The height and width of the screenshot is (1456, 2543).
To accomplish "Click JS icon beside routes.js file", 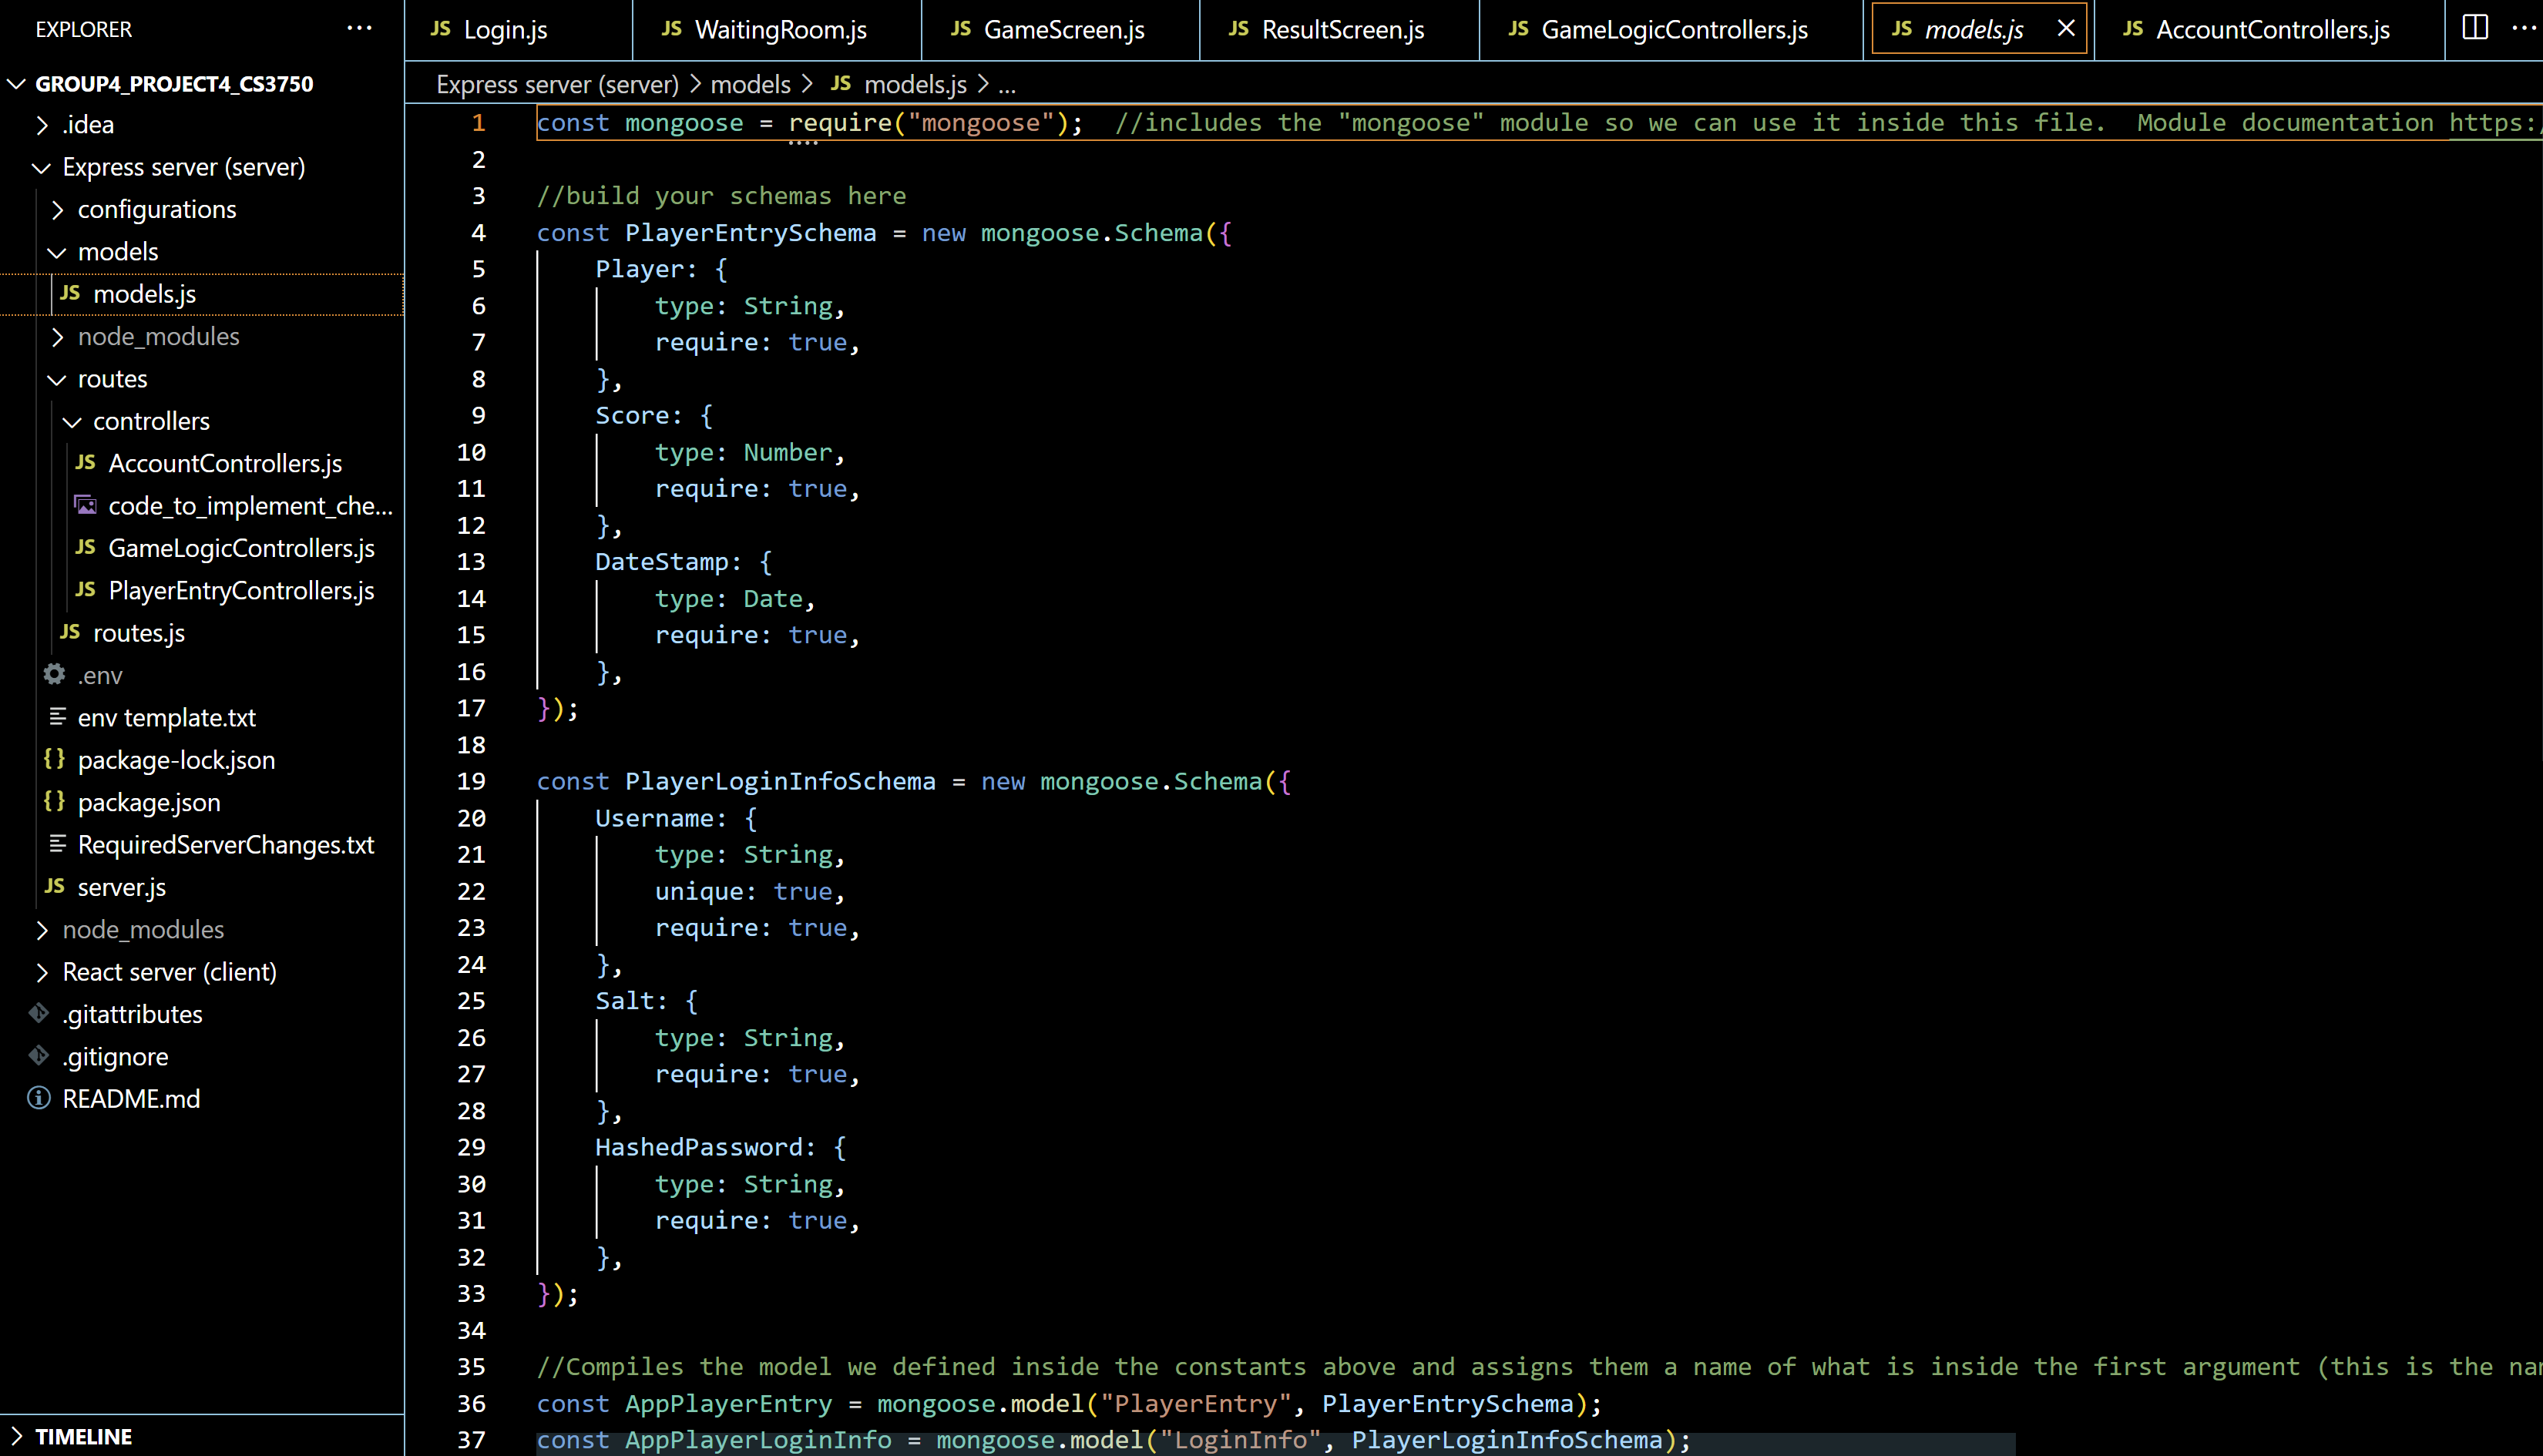I will 70,632.
